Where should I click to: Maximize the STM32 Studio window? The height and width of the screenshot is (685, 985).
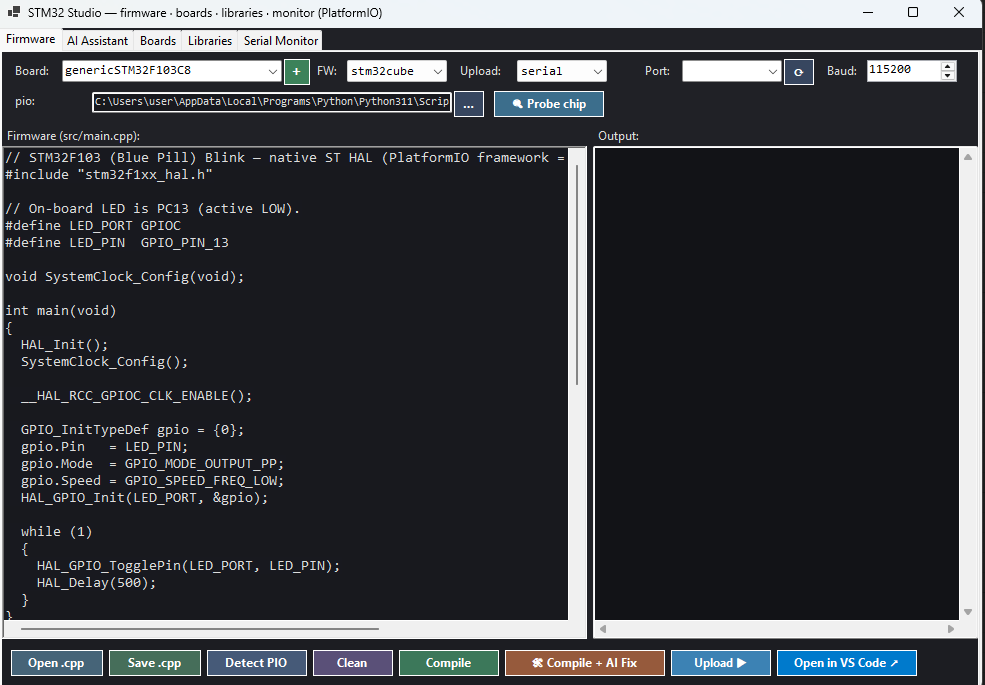[x=913, y=13]
